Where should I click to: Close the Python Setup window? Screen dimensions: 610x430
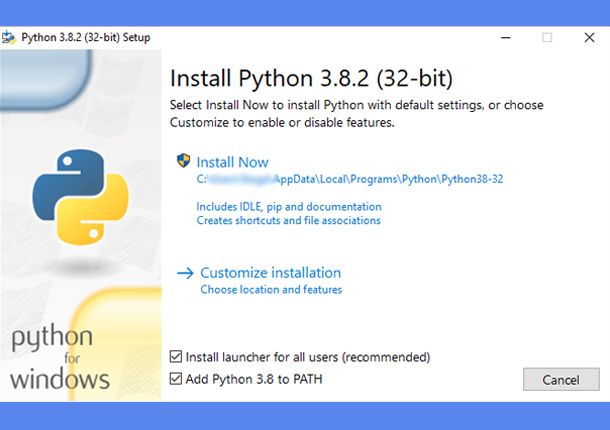589,38
